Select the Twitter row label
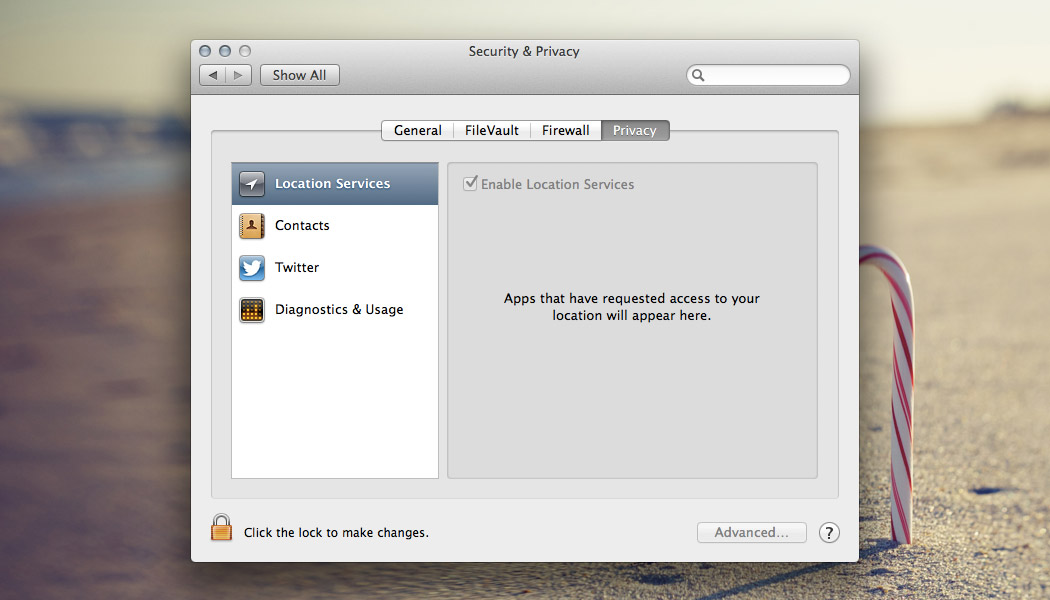 click(297, 267)
